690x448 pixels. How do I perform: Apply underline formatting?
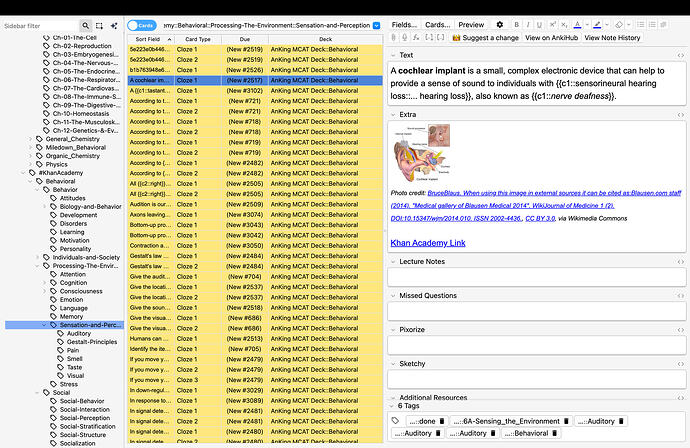coord(540,25)
